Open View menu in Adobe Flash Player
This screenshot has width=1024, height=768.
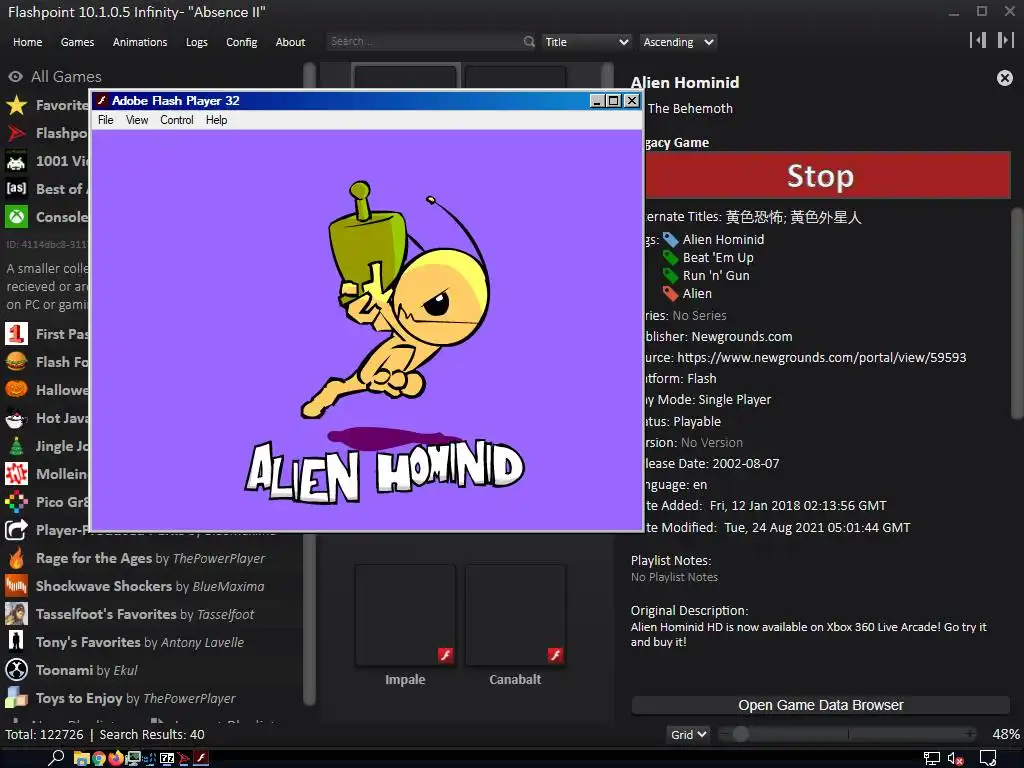(x=136, y=120)
